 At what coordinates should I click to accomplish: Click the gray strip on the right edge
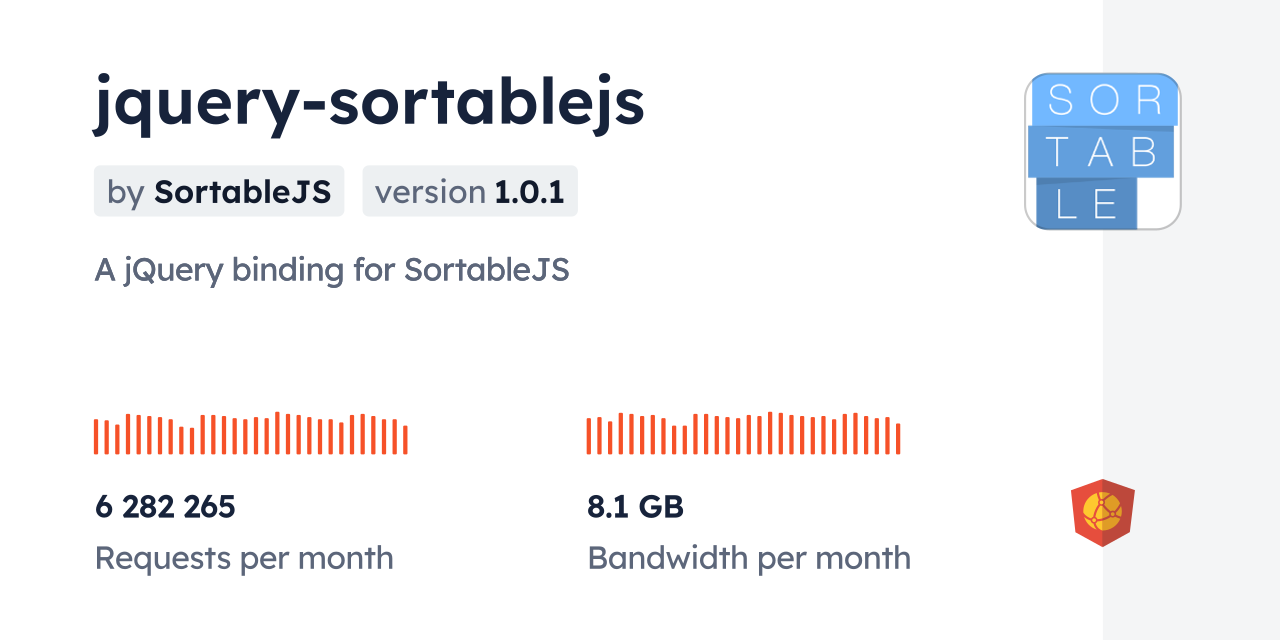pyautogui.click(x=1191, y=320)
